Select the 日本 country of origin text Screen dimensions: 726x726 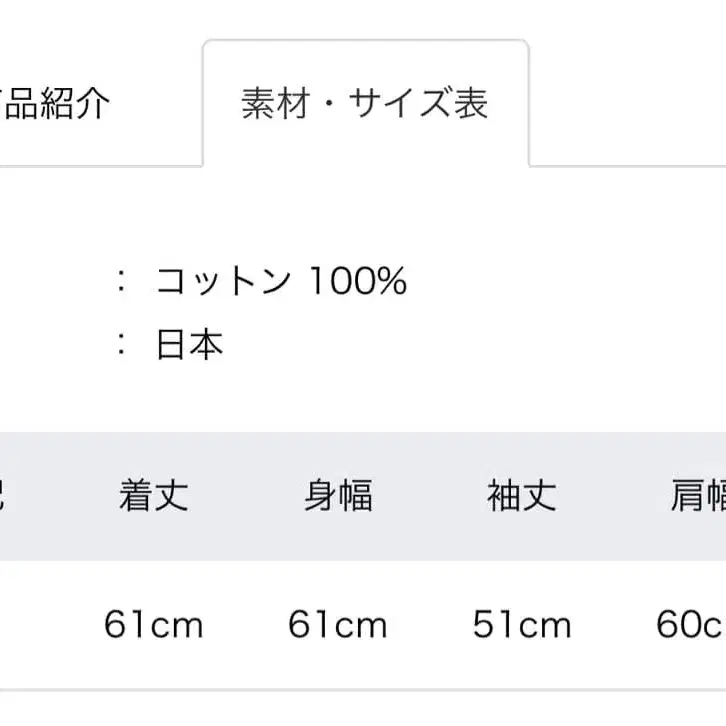click(190, 344)
